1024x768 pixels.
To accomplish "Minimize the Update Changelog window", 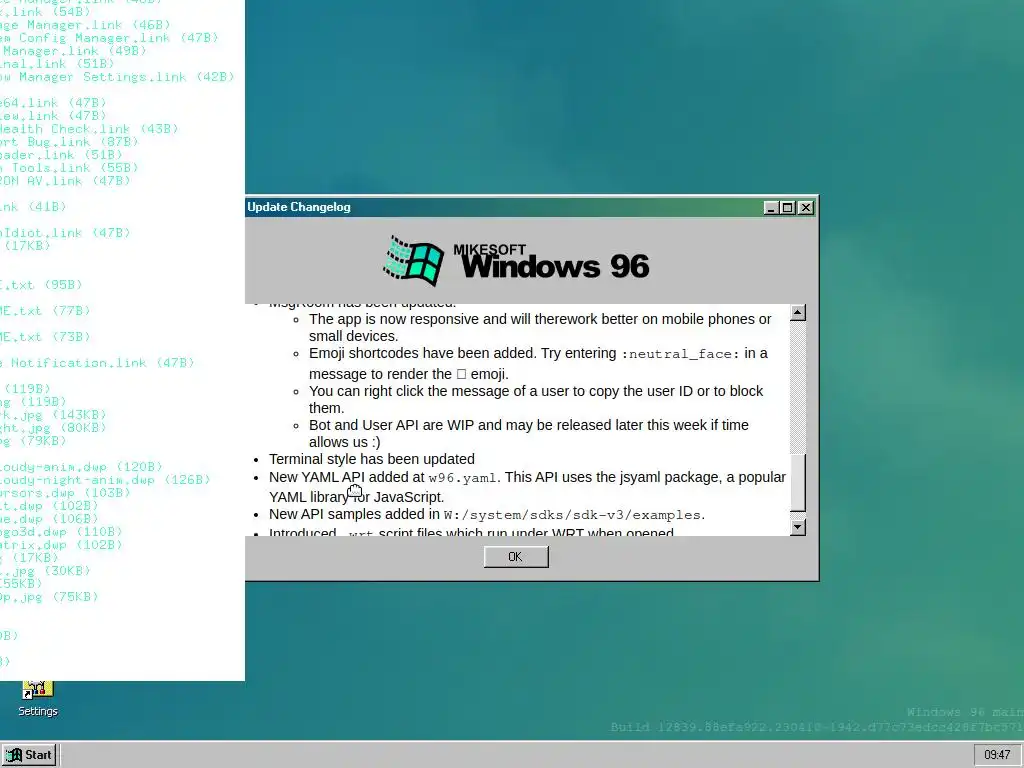I will [x=771, y=208].
